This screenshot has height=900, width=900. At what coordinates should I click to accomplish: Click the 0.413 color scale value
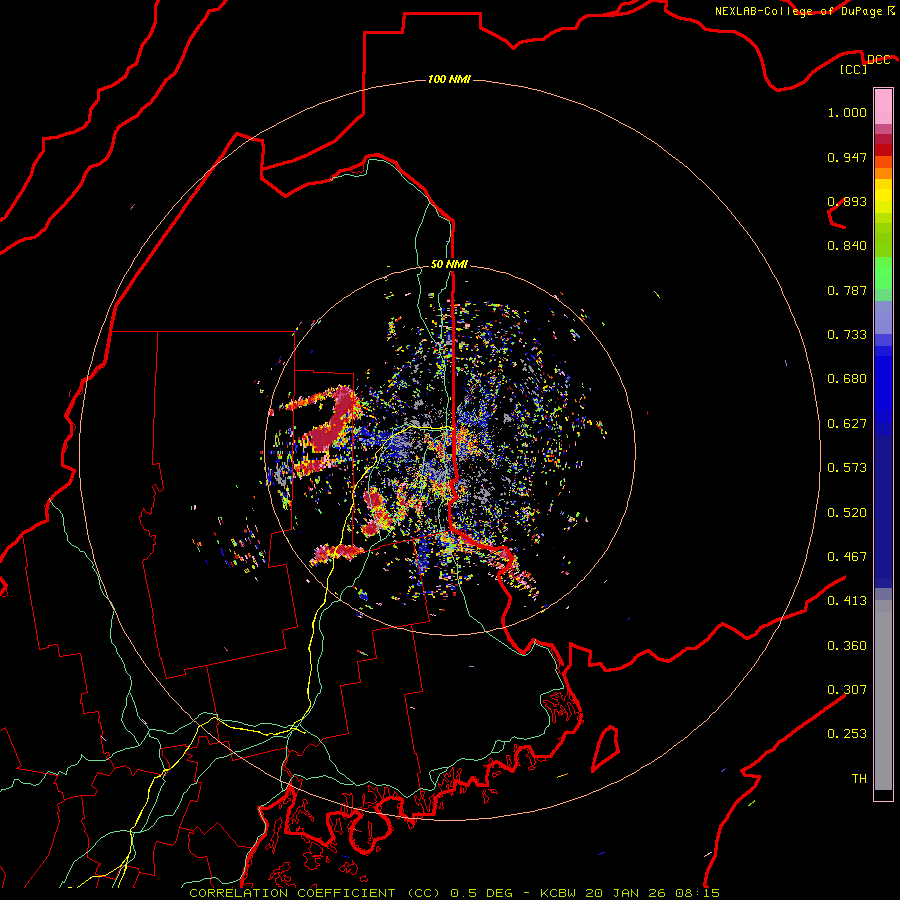pyautogui.click(x=847, y=601)
